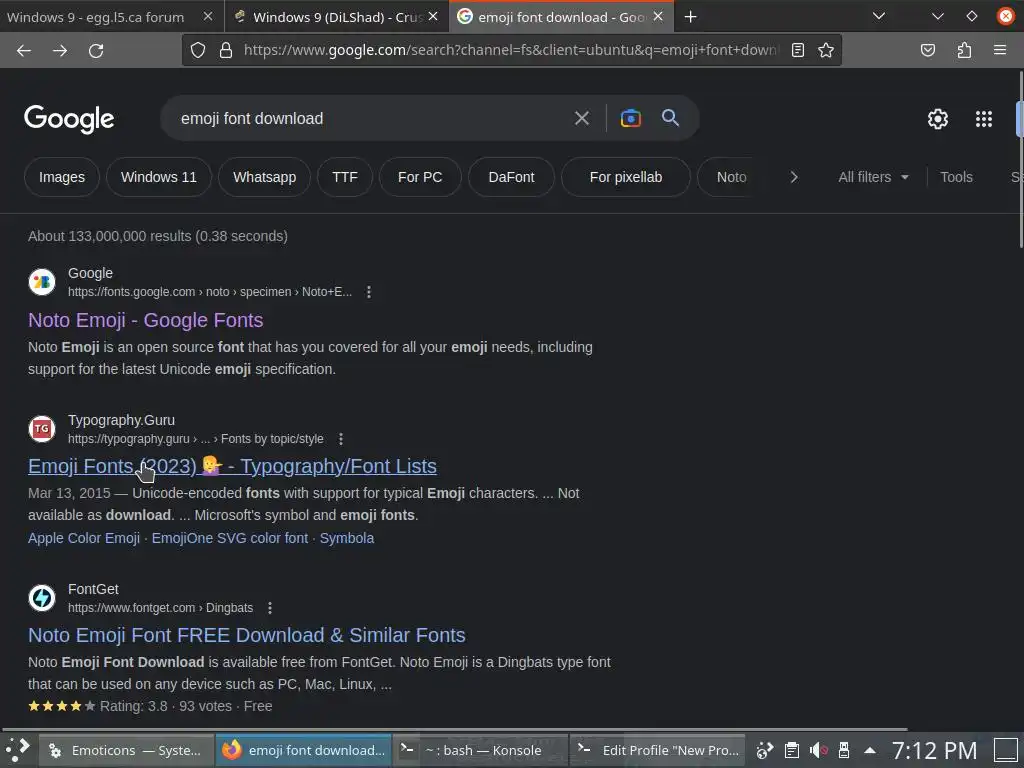Open the list all tabs dropdown
This screenshot has width=1024, height=768.
pyautogui.click(x=879, y=17)
